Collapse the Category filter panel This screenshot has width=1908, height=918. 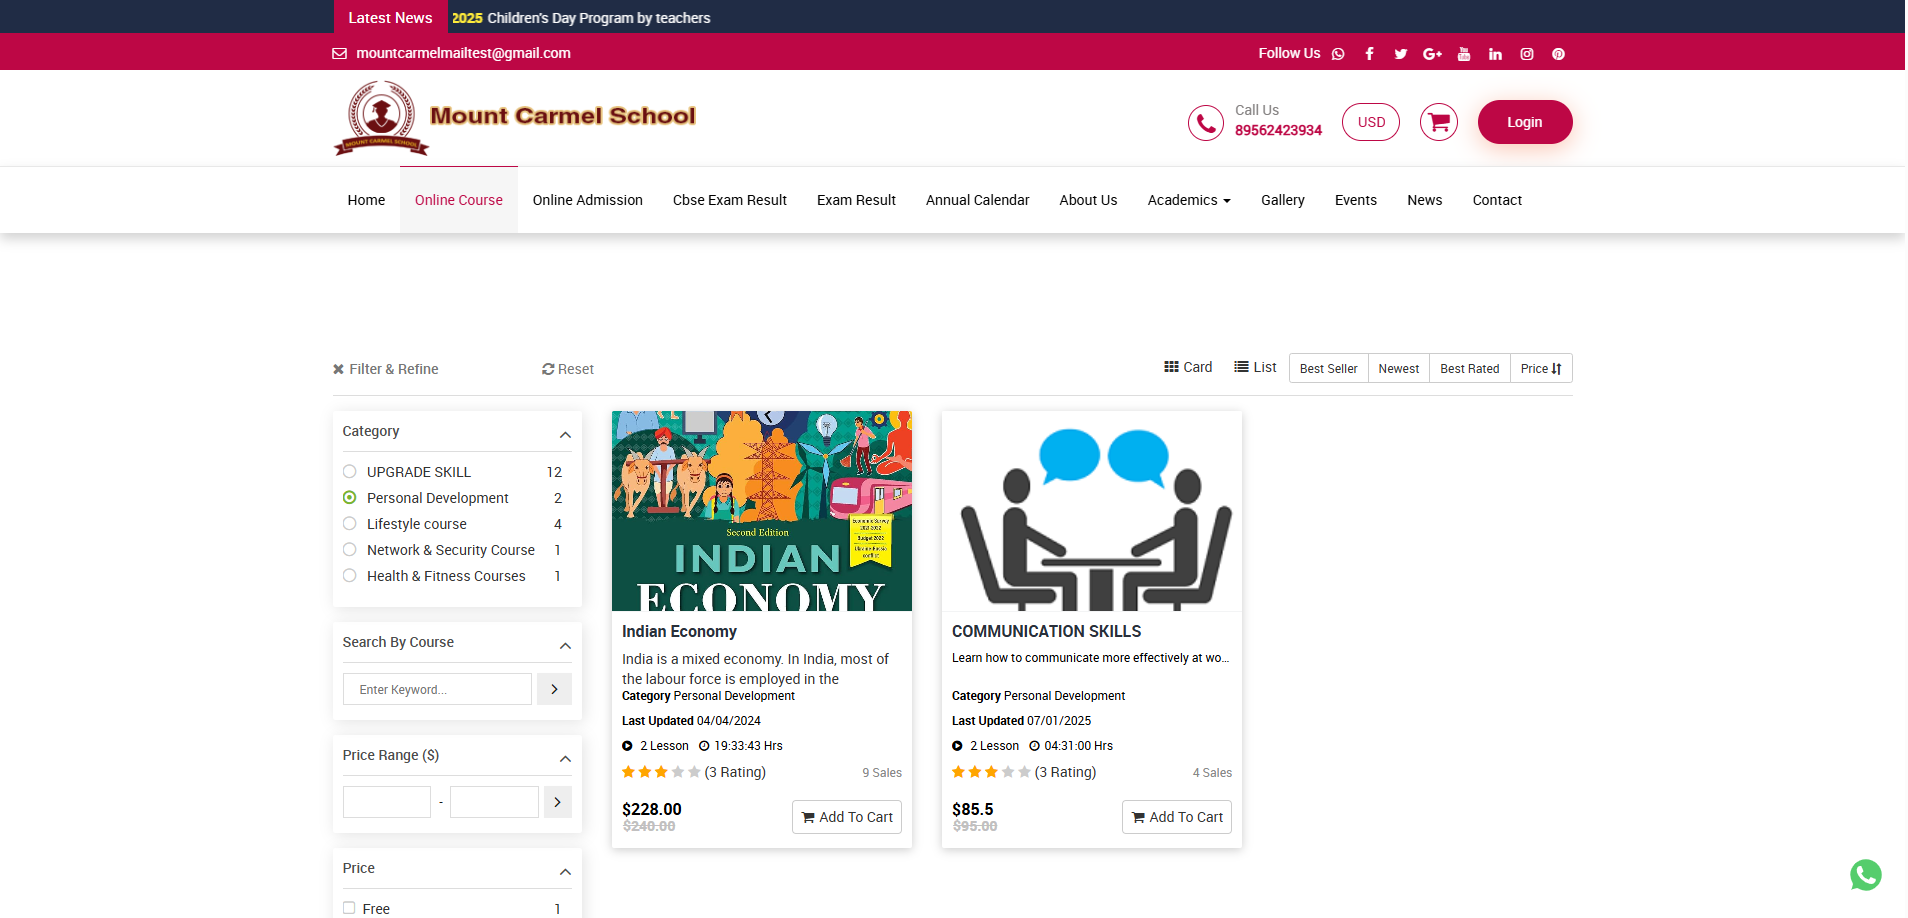point(565,434)
